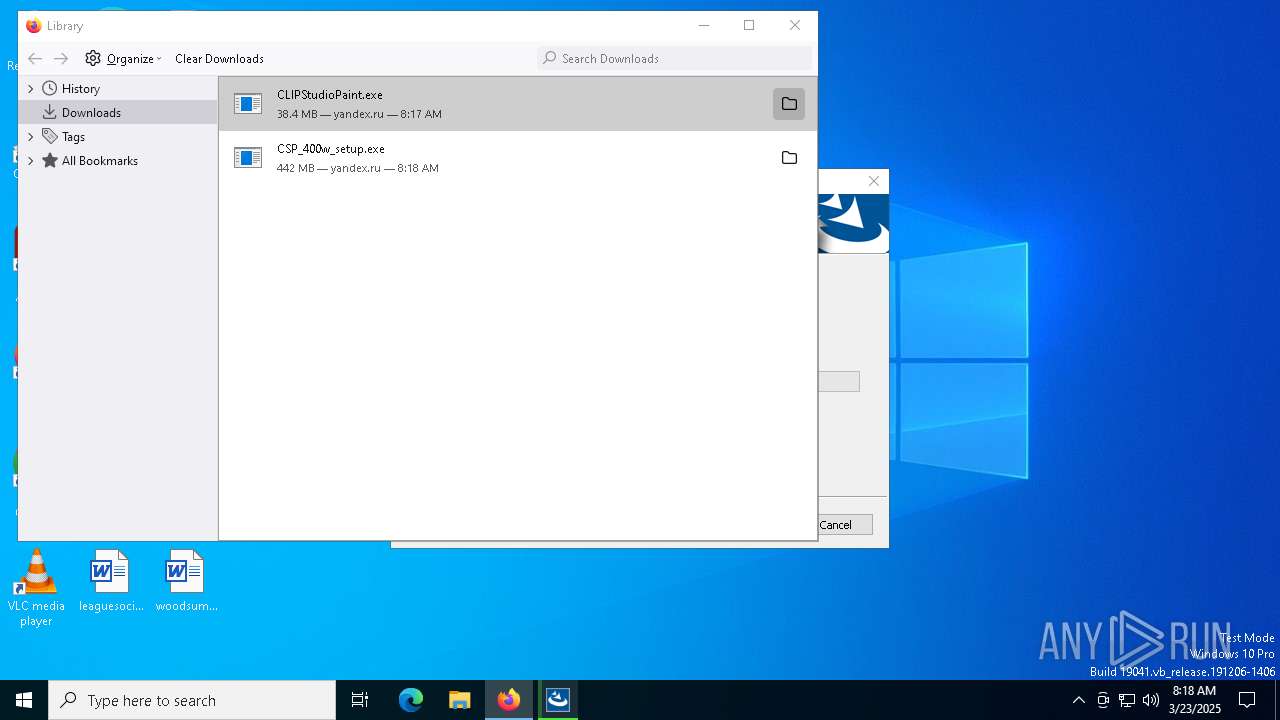This screenshot has width=1280, height=720.
Task: Click Clear Downloads button
Action: [x=219, y=59]
